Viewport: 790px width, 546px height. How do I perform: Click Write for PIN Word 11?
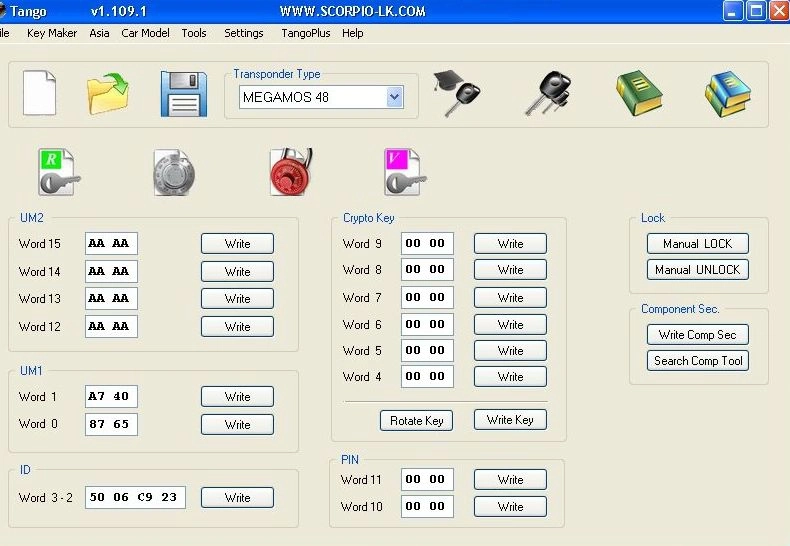pyautogui.click(x=510, y=480)
